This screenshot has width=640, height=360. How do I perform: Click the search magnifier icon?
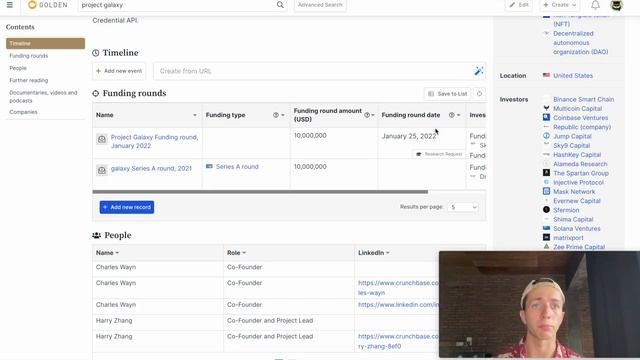[280, 5]
